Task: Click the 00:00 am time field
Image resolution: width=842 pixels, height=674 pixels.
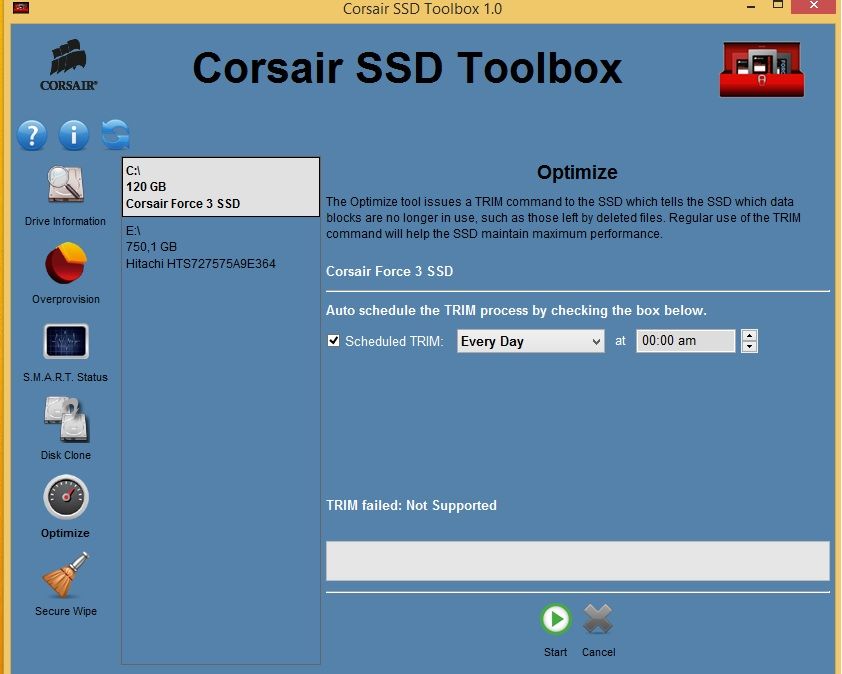Action: [x=685, y=341]
